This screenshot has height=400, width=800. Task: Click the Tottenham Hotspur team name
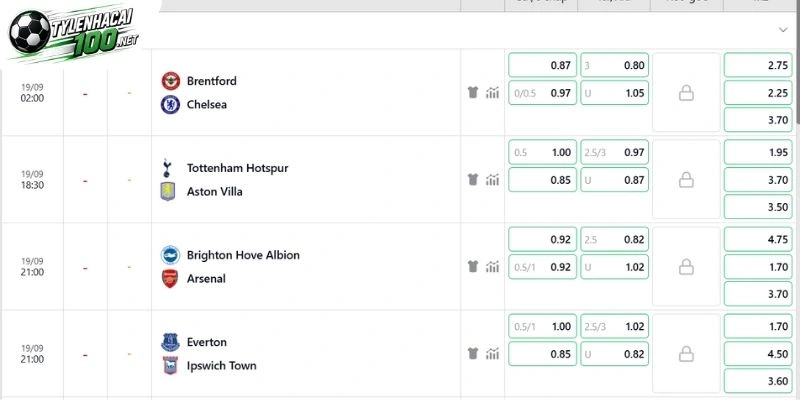coord(237,168)
